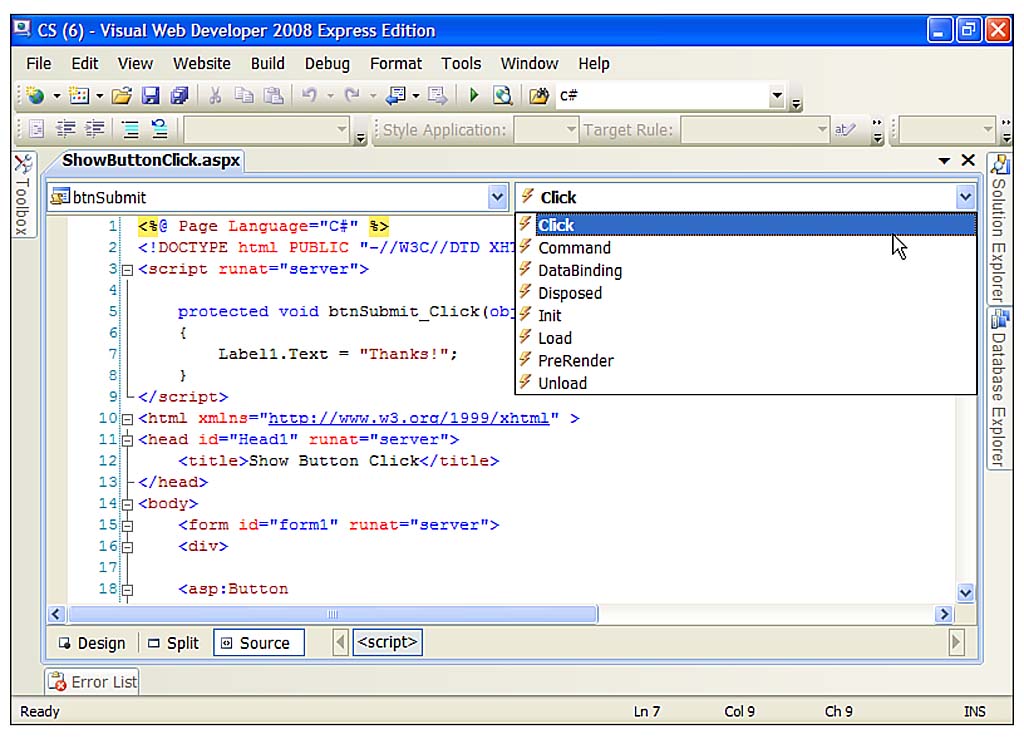
Task: Open the Build menu
Action: point(268,63)
